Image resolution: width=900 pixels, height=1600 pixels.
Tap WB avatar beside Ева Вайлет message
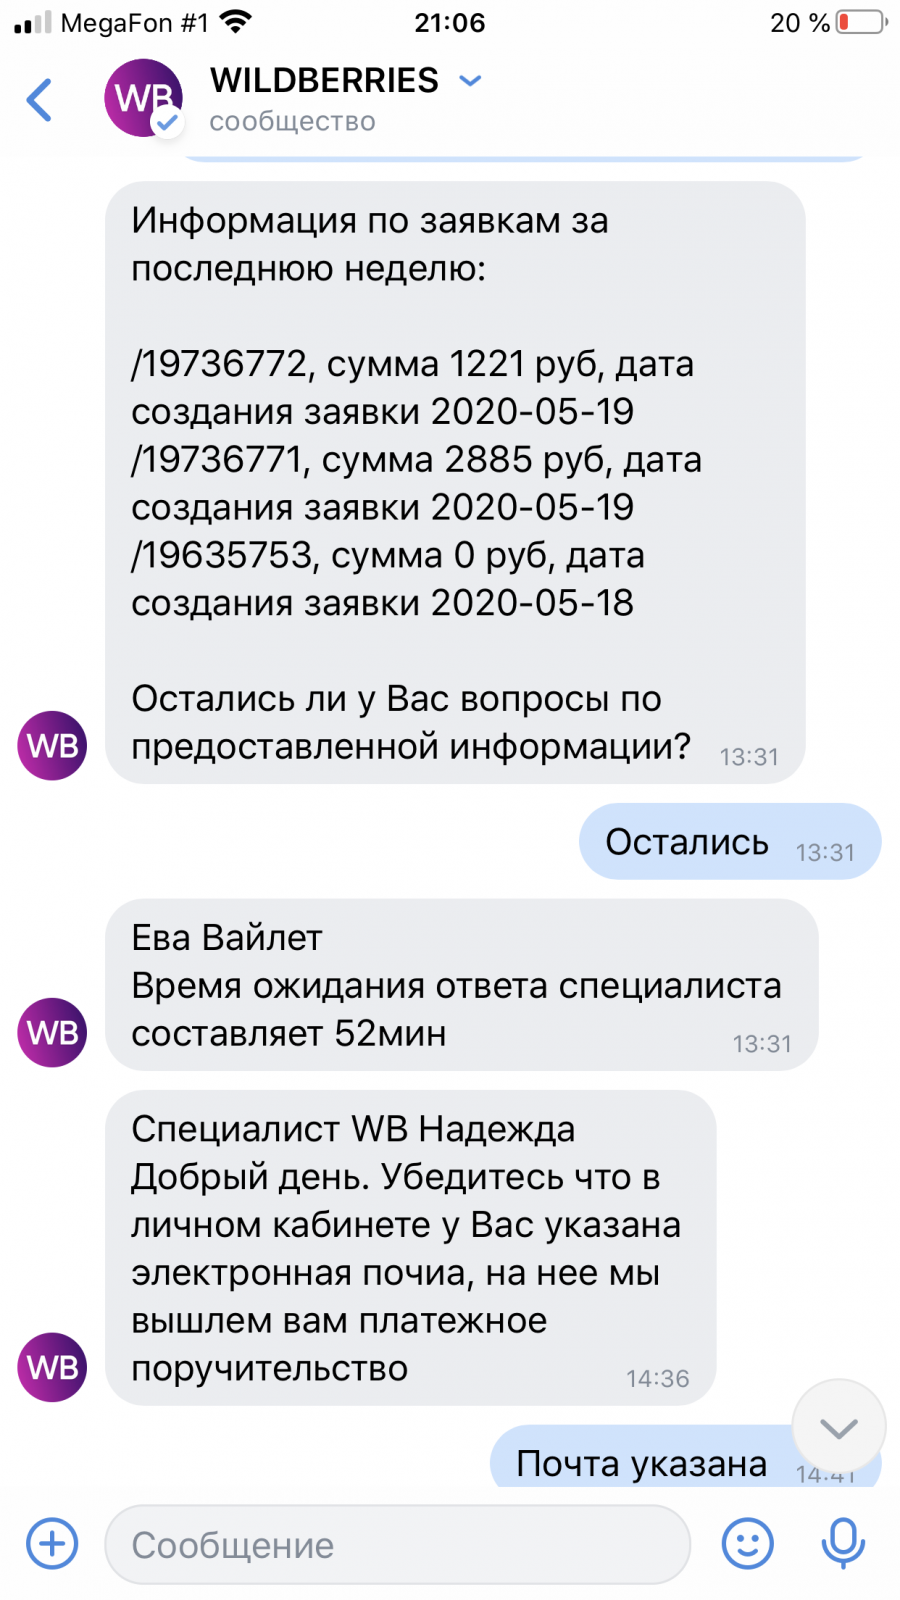pyautogui.click(x=52, y=1032)
